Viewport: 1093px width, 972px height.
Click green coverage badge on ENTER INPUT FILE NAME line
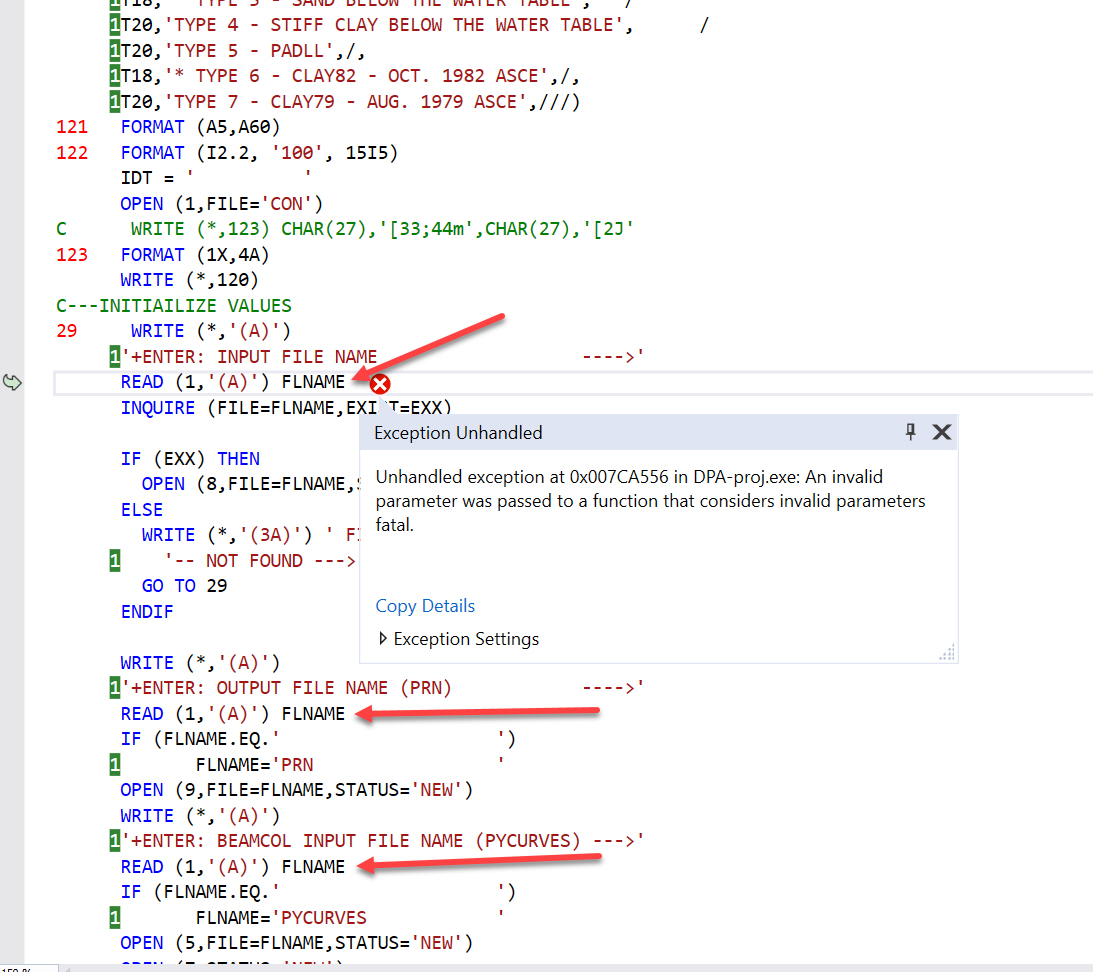tap(115, 355)
